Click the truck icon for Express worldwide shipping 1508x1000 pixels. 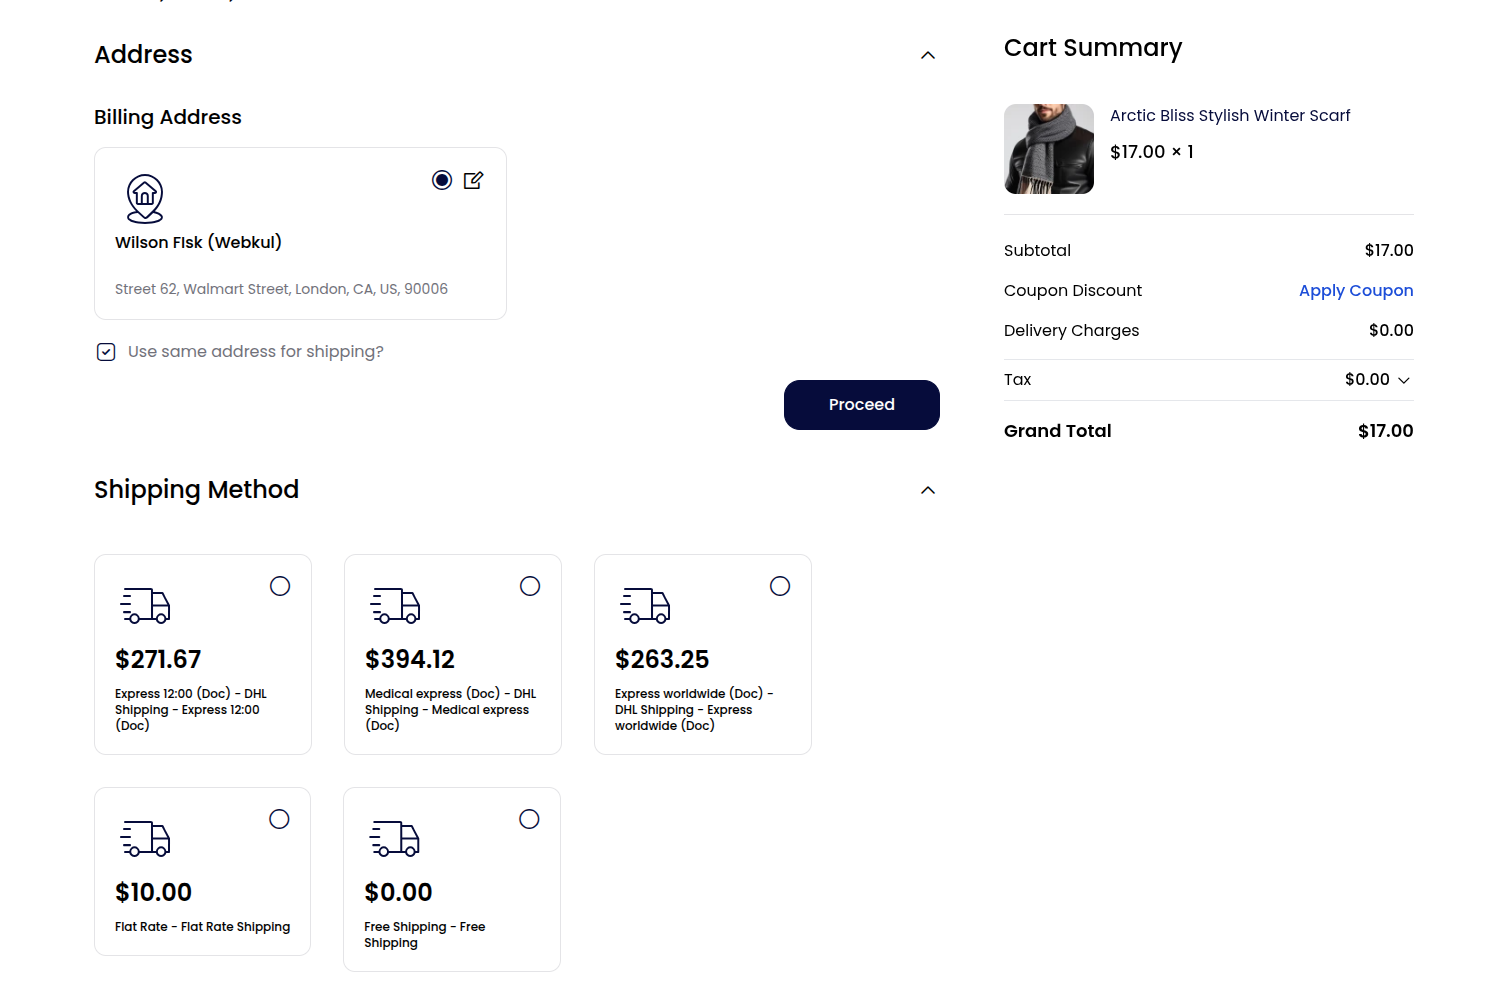[x=645, y=605]
